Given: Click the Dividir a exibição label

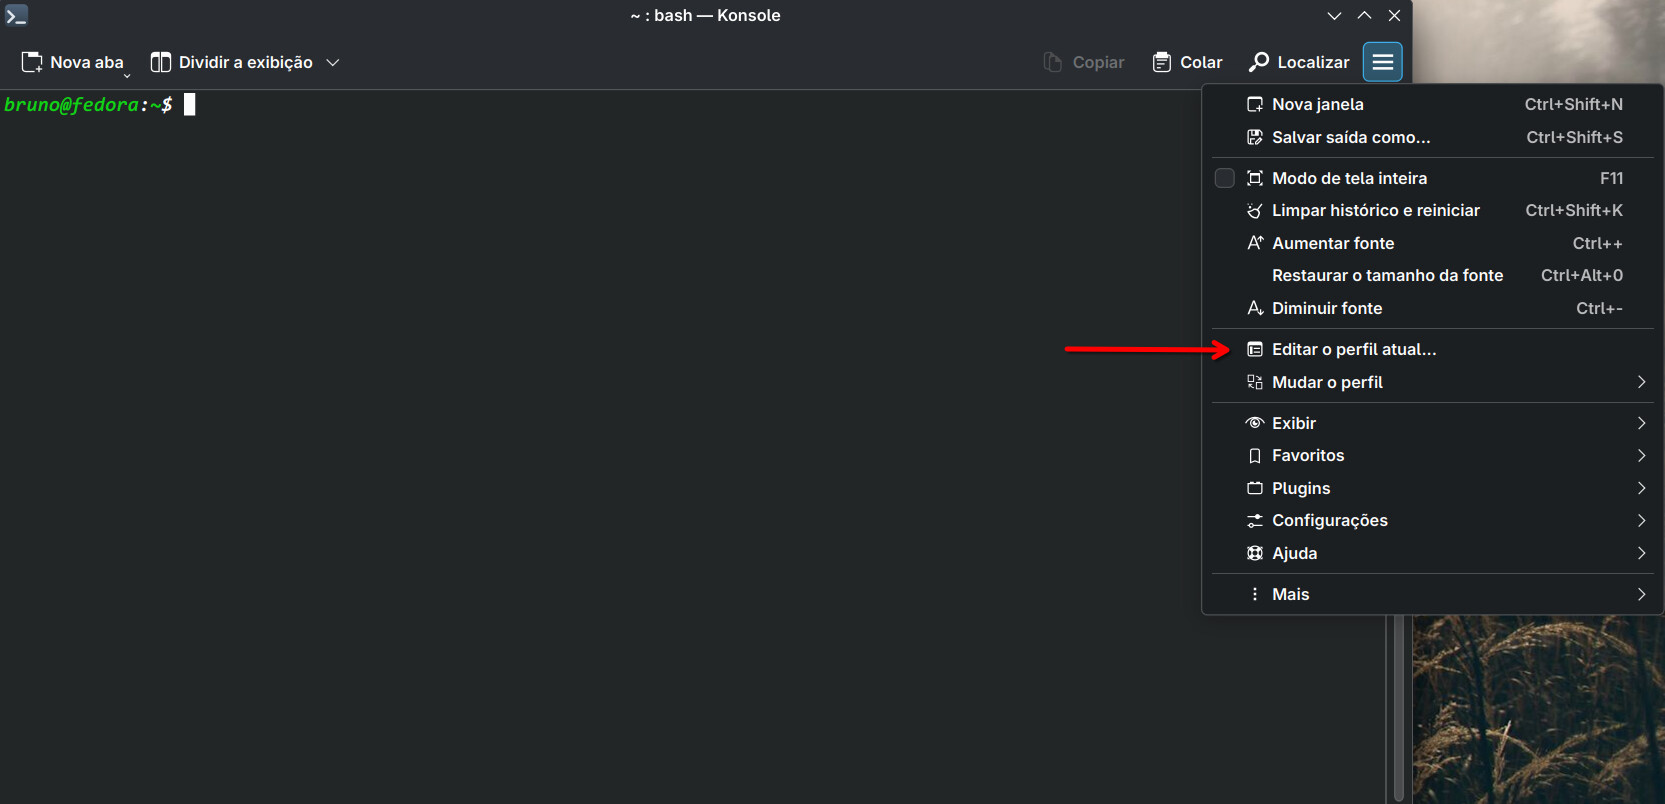Looking at the screenshot, I should (246, 62).
